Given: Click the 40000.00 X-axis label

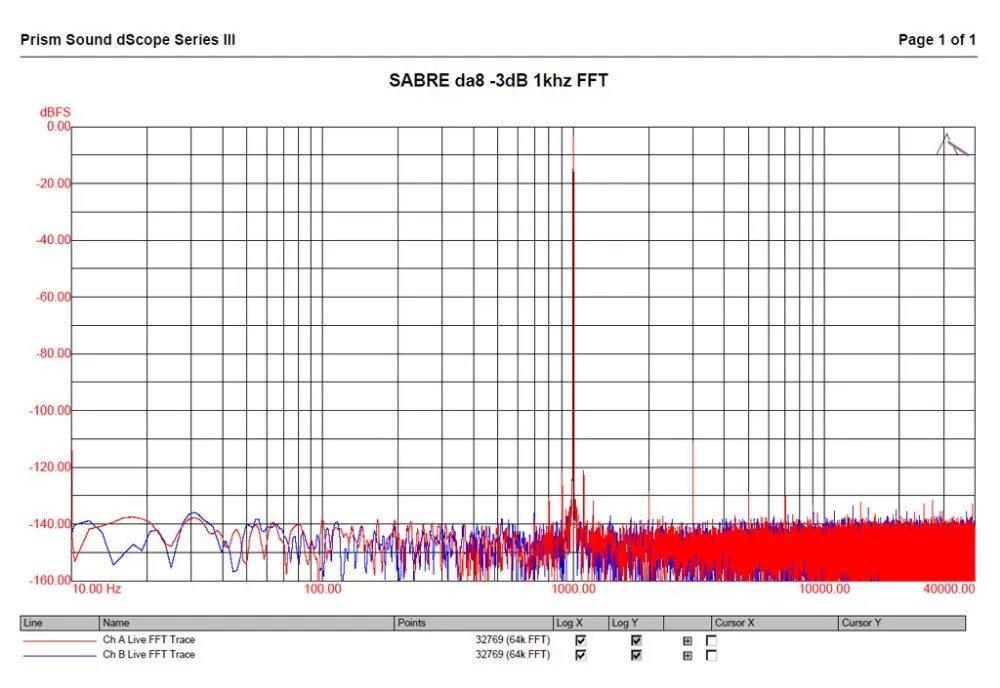Looking at the screenshot, I should point(949,589).
